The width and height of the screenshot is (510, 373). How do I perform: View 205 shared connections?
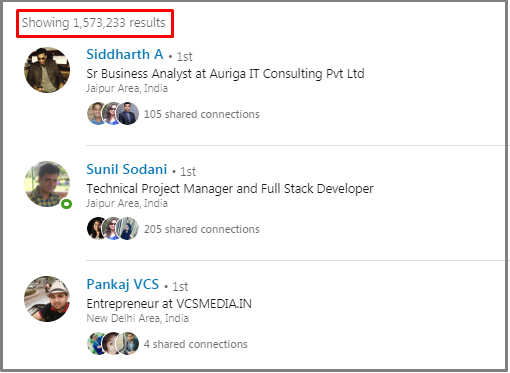point(202,229)
